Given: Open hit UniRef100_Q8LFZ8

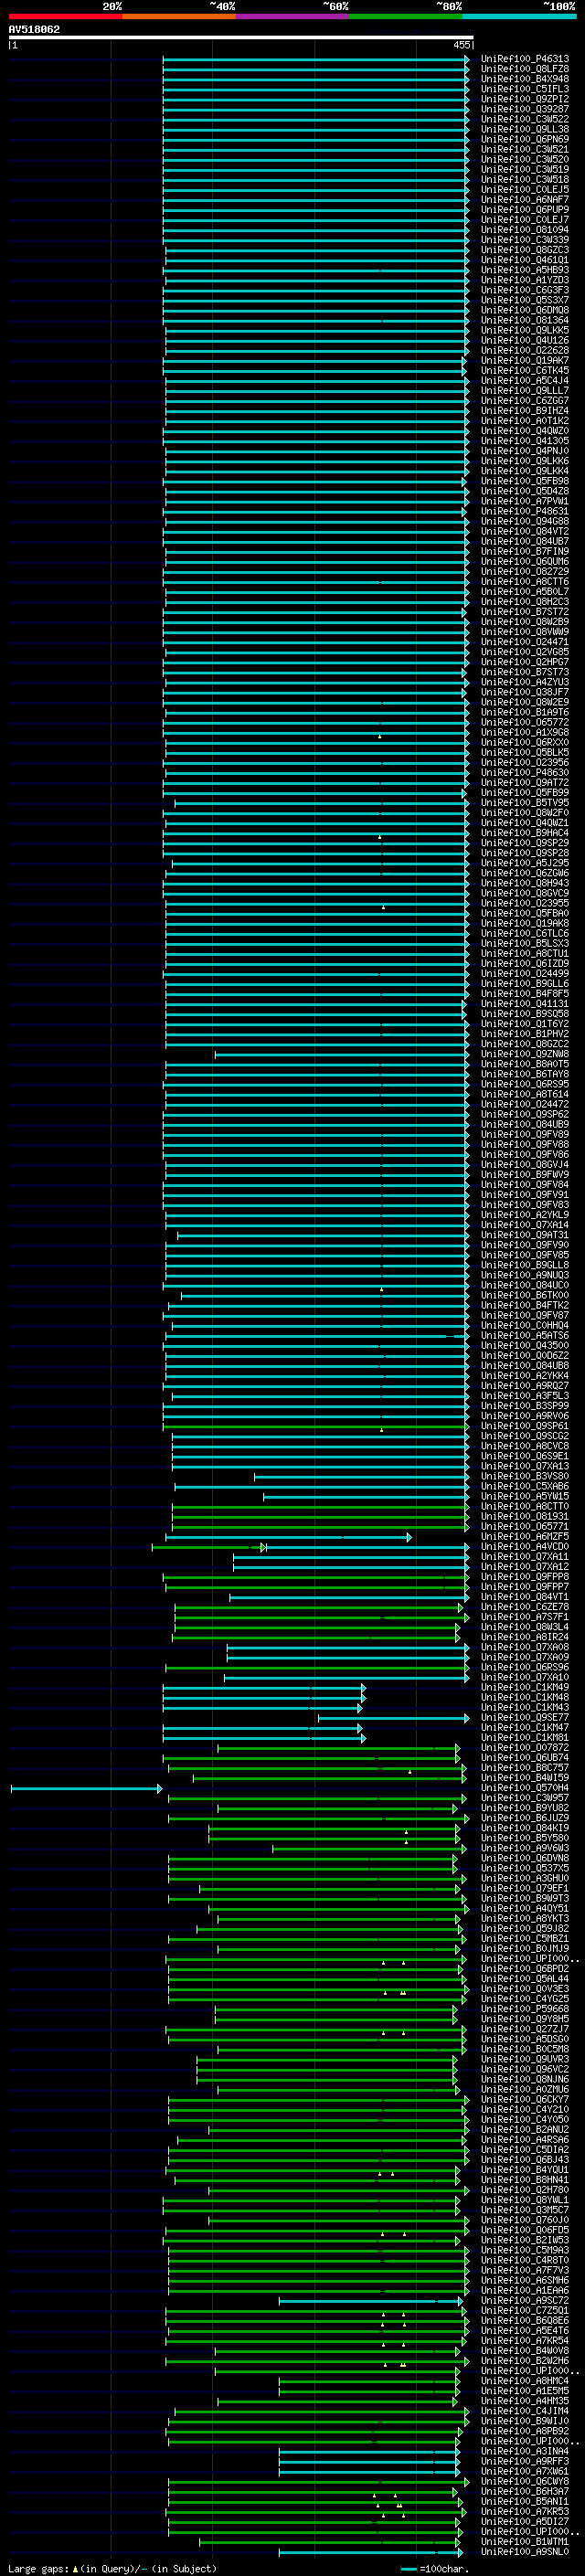Looking at the screenshot, I should coord(524,69).
